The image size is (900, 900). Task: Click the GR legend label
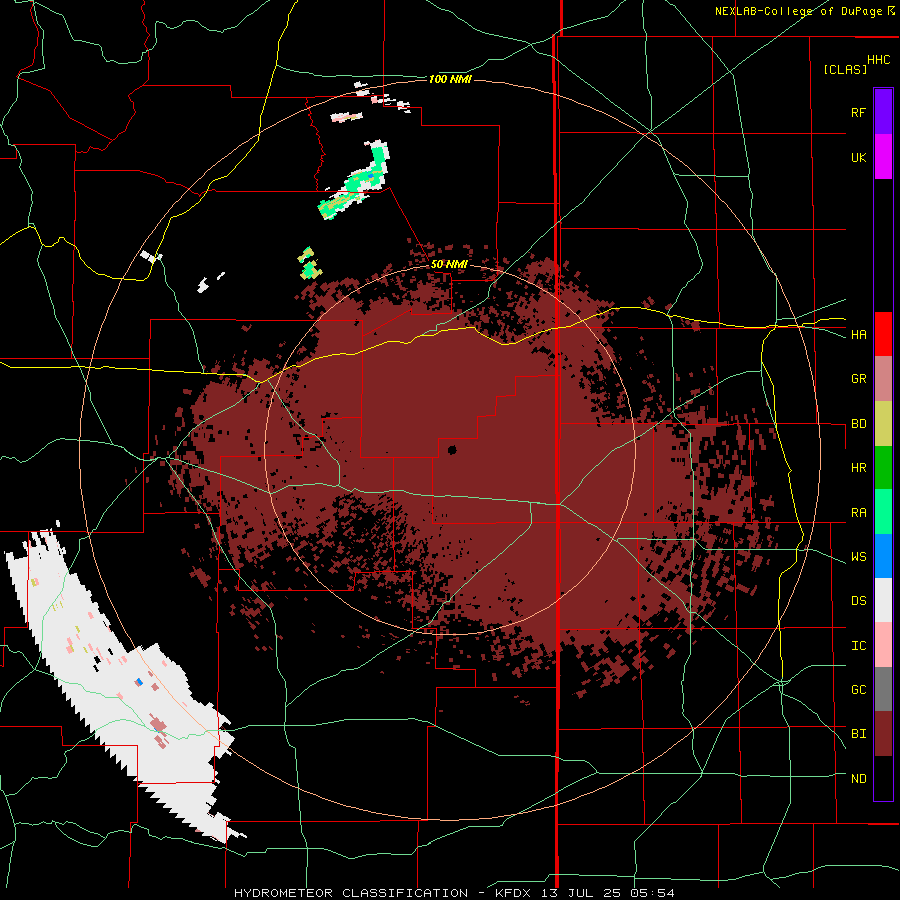pyautogui.click(x=858, y=379)
